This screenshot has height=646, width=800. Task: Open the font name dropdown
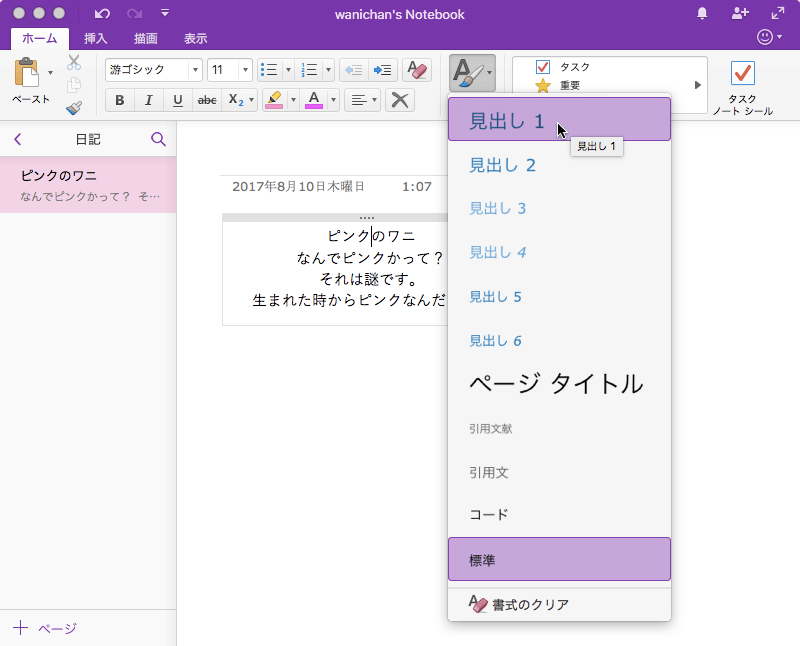[195, 70]
